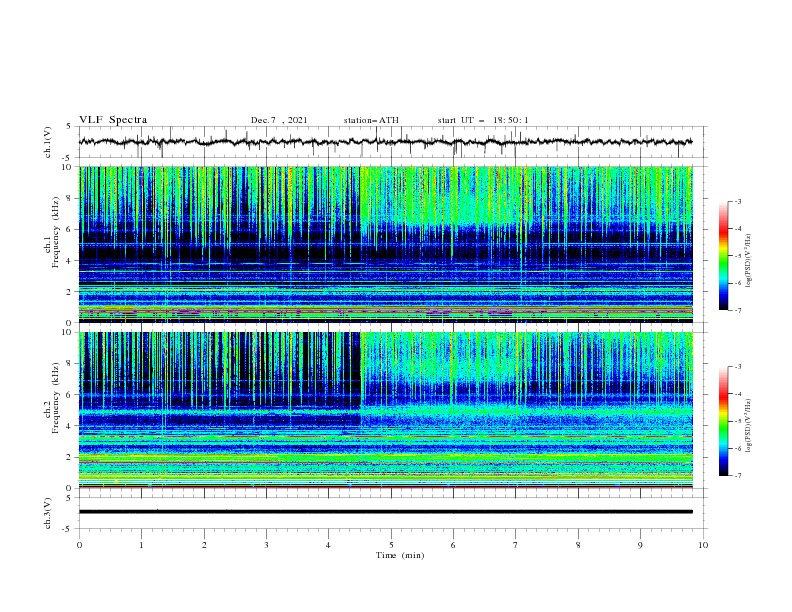
Task: Click the ch.1 spectrogram color scale bar
Action: (723, 256)
